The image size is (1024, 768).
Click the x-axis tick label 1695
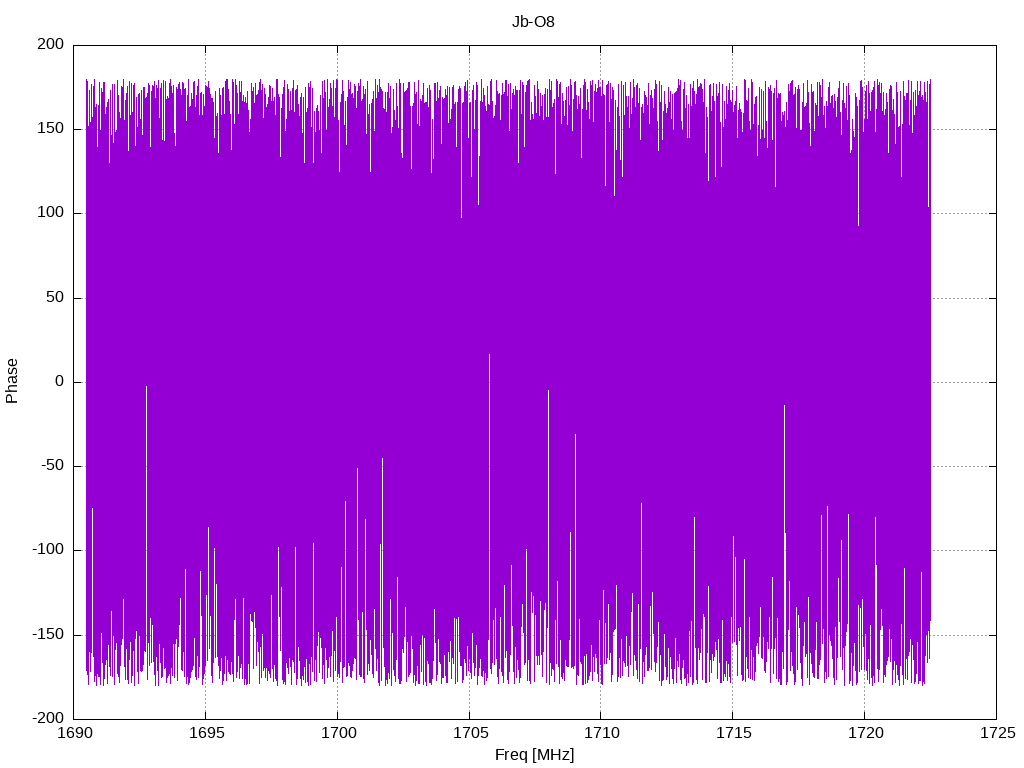pos(206,733)
